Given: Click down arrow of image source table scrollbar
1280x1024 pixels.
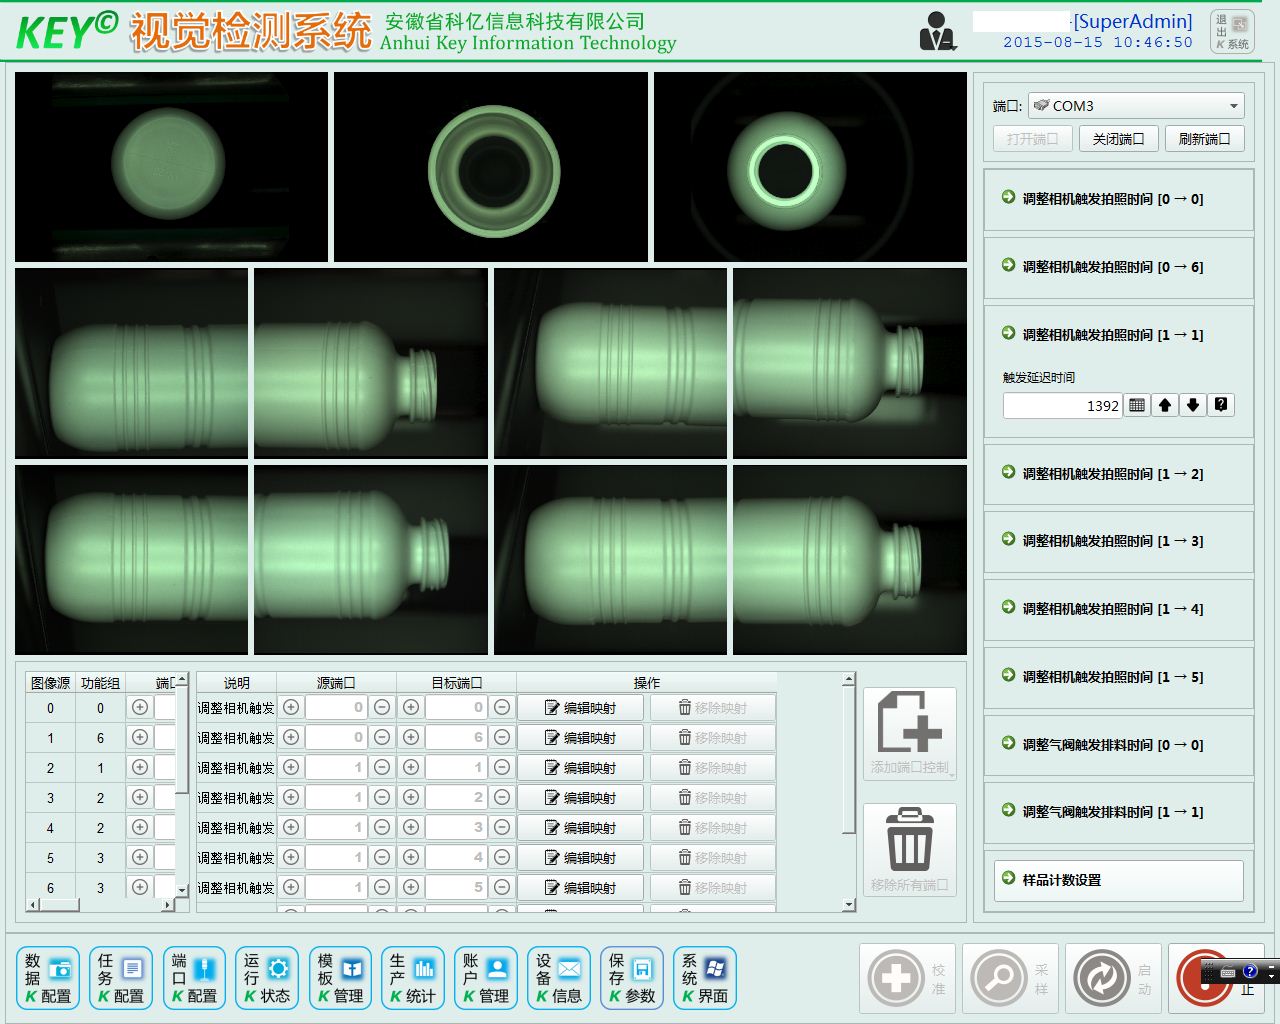Looking at the screenshot, I should coord(182,889).
